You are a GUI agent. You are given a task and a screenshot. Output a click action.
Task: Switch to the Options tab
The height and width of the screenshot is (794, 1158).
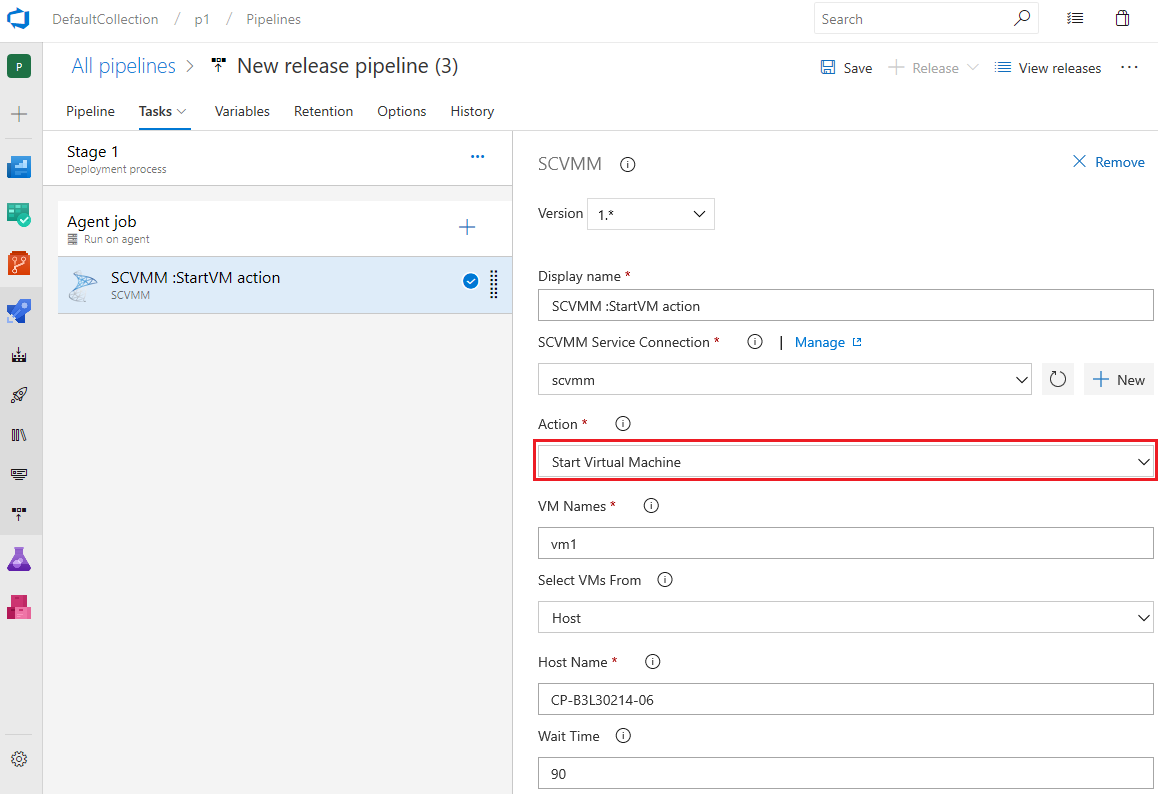tap(402, 111)
